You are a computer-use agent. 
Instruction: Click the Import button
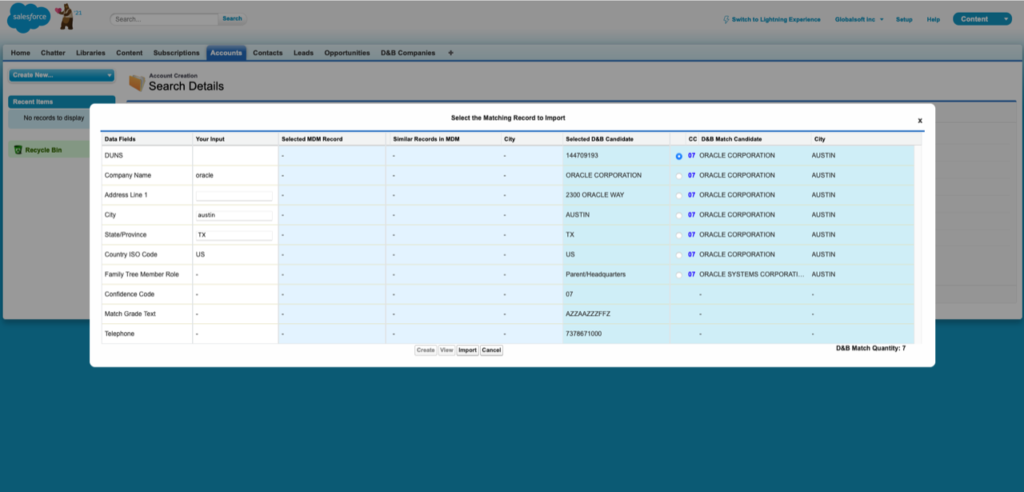pyautogui.click(x=467, y=350)
